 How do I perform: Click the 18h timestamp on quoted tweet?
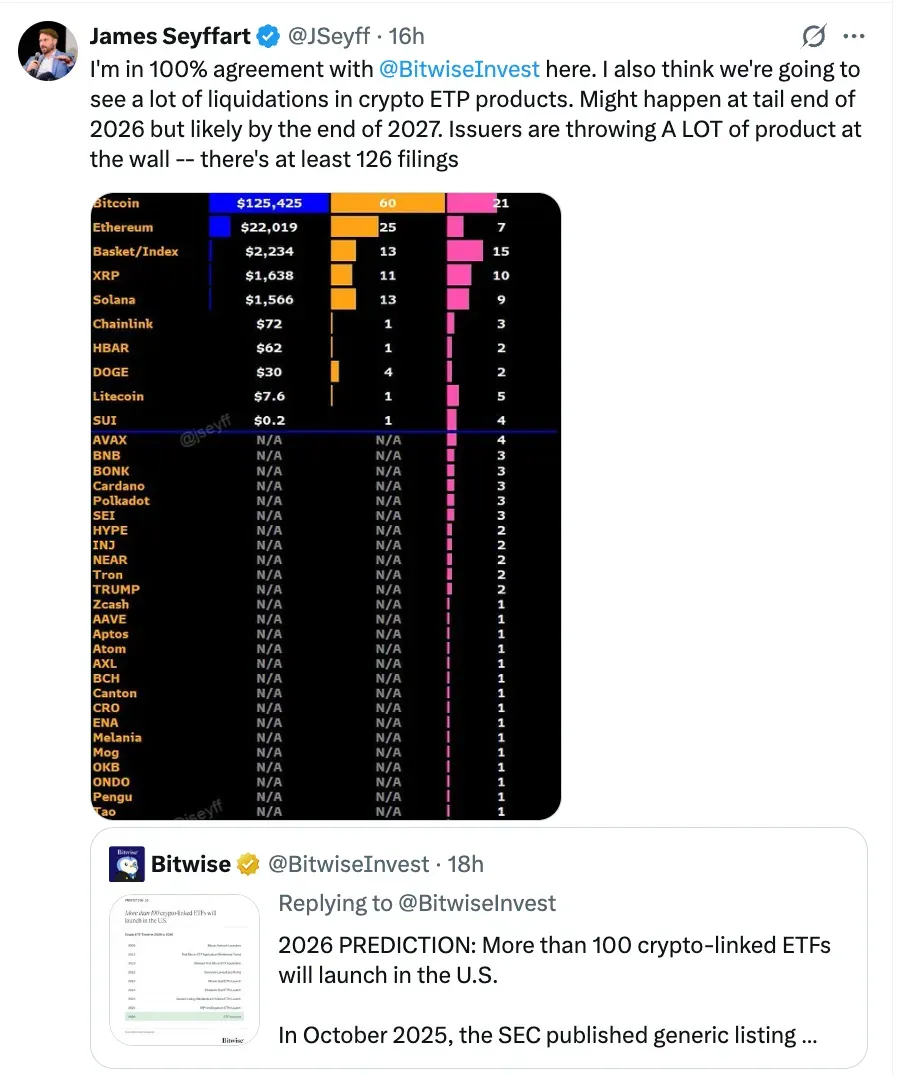pyautogui.click(x=465, y=863)
